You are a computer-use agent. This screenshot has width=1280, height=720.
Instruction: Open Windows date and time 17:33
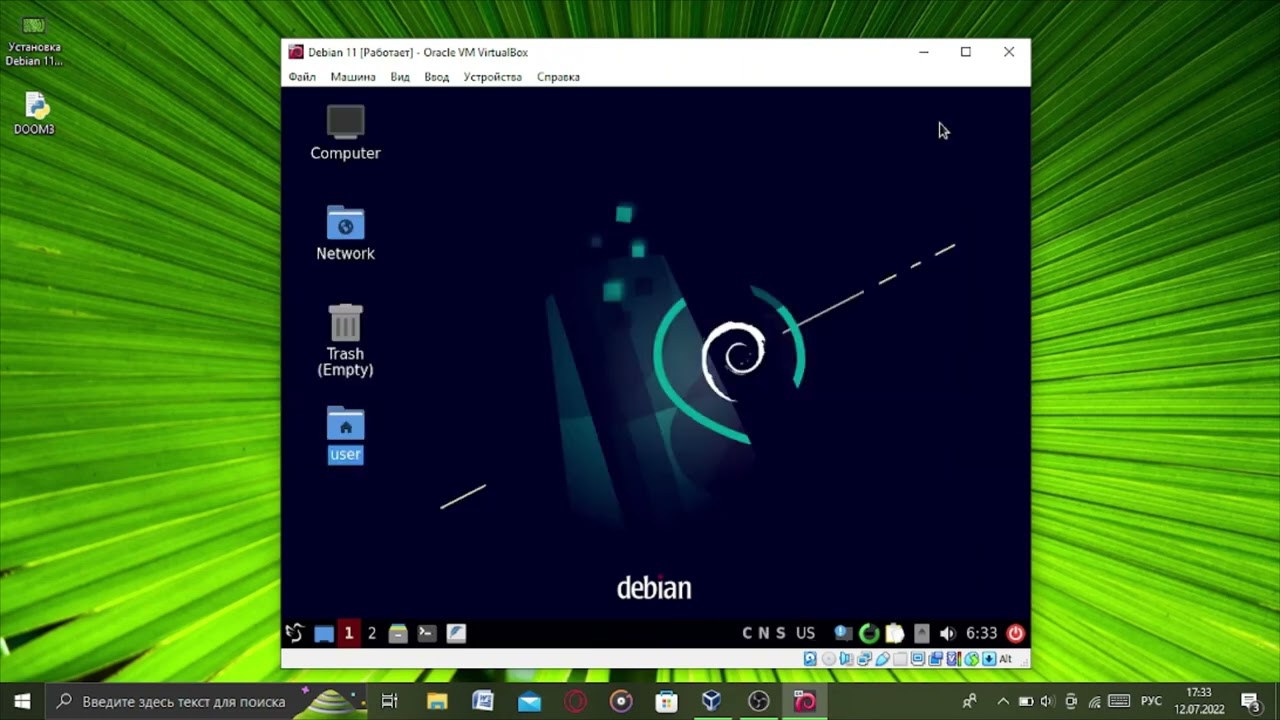pos(1199,701)
